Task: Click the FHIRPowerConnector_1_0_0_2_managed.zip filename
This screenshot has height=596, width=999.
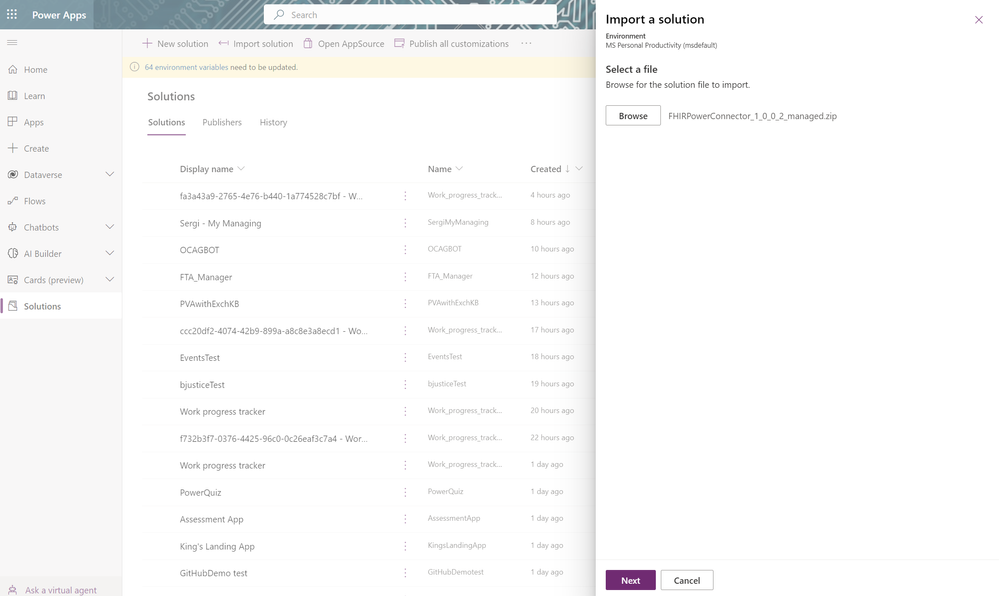Action: [x=752, y=116]
